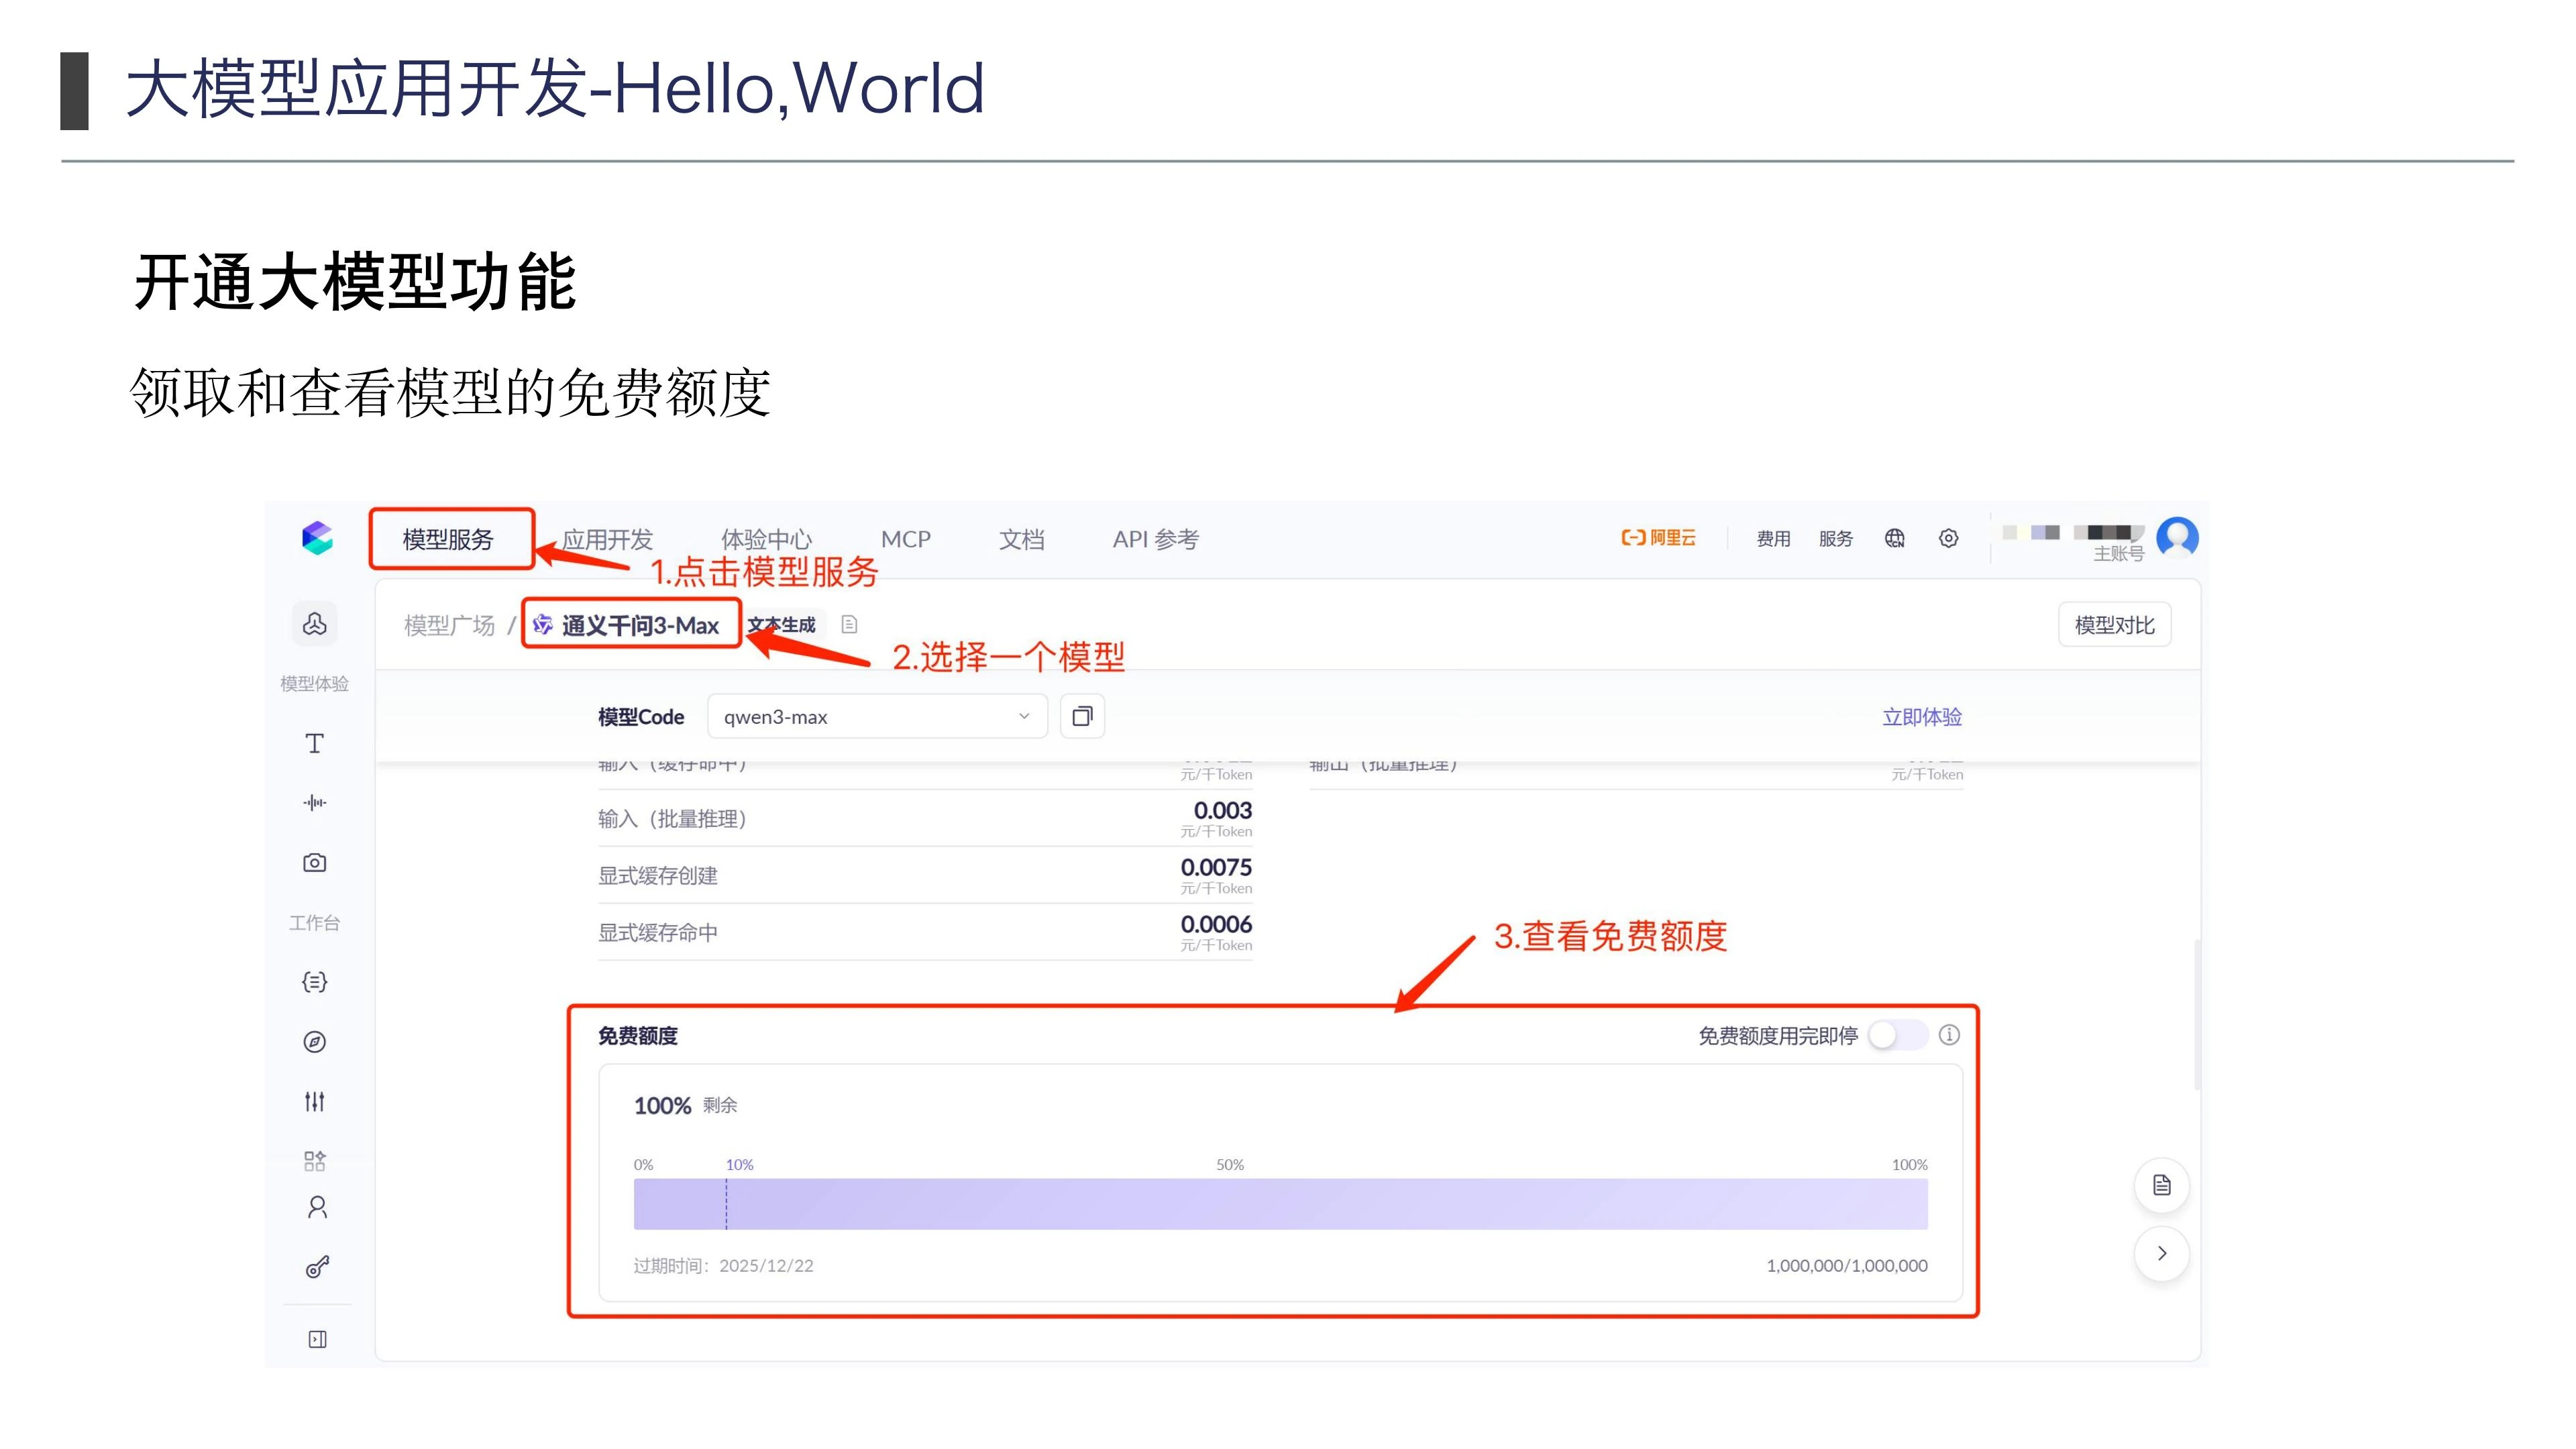The height and width of the screenshot is (1449, 2576).
Task: Open the camera vision sidebar icon
Action: pos(315,862)
